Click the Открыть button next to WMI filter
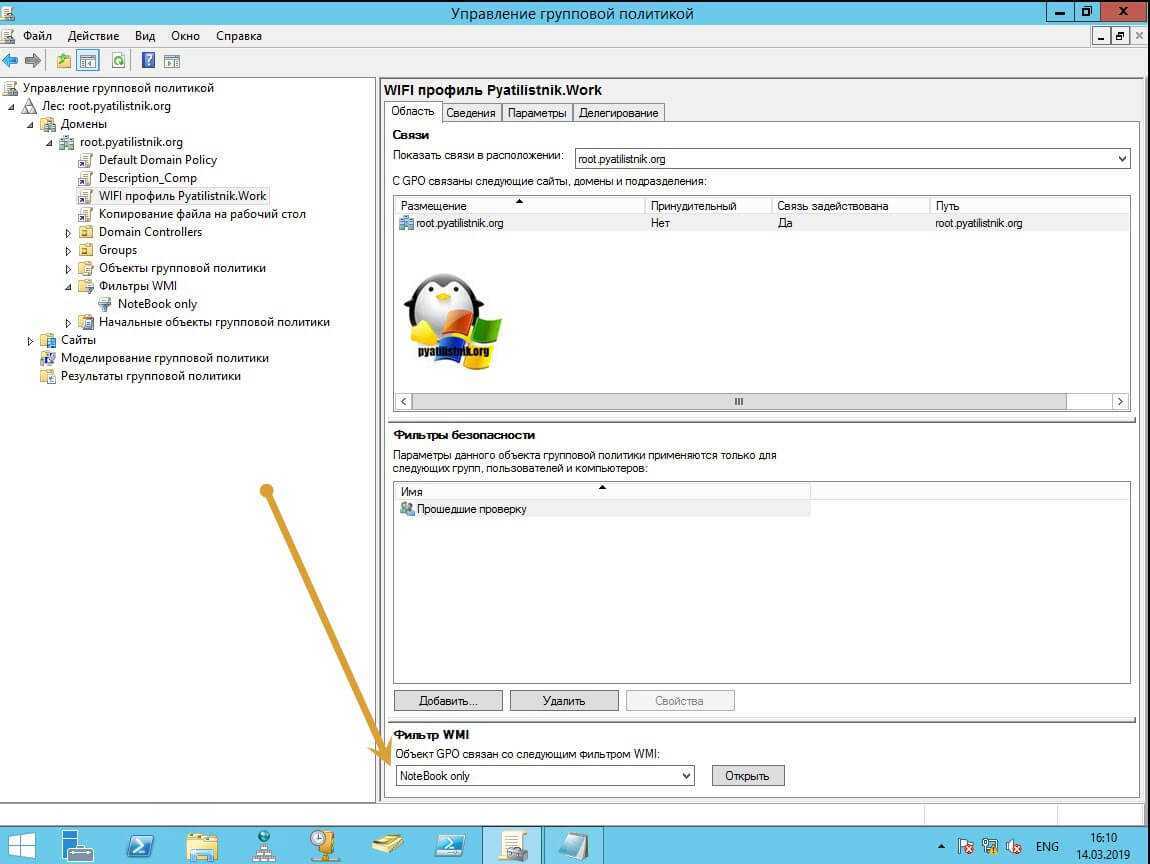 point(747,776)
